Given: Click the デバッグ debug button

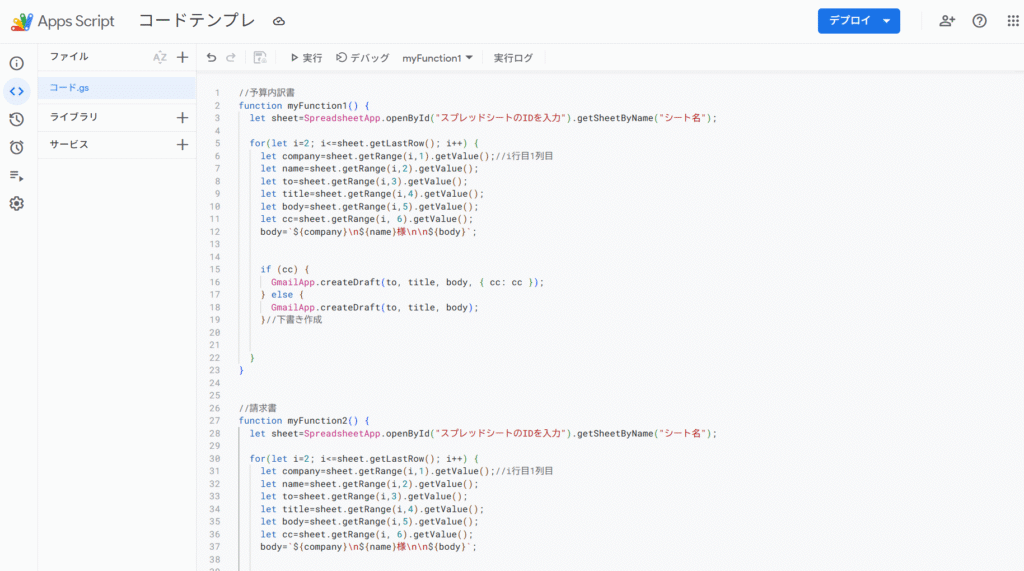Looking at the screenshot, I should point(362,58).
